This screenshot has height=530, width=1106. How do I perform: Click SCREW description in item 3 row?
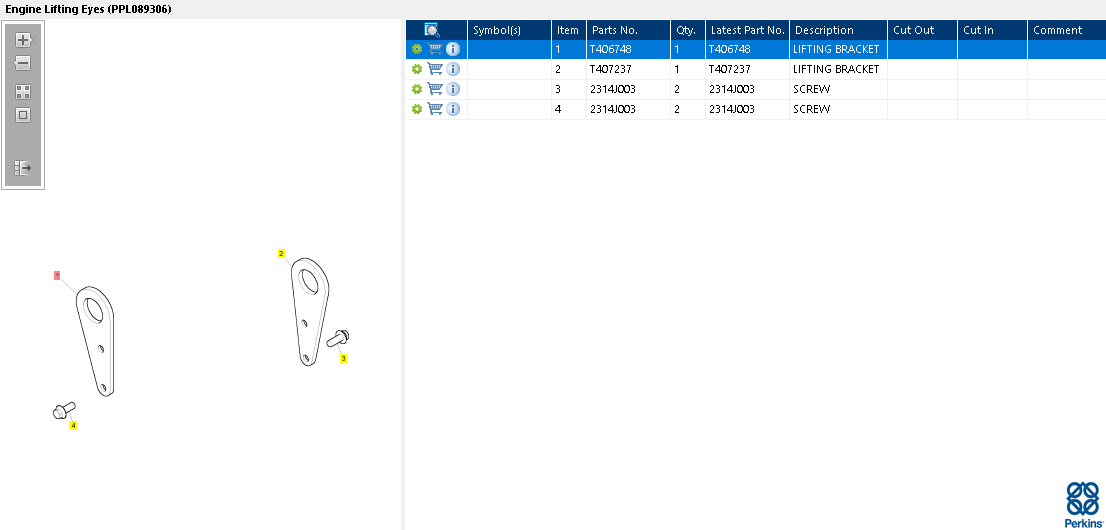(x=811, y=89)
